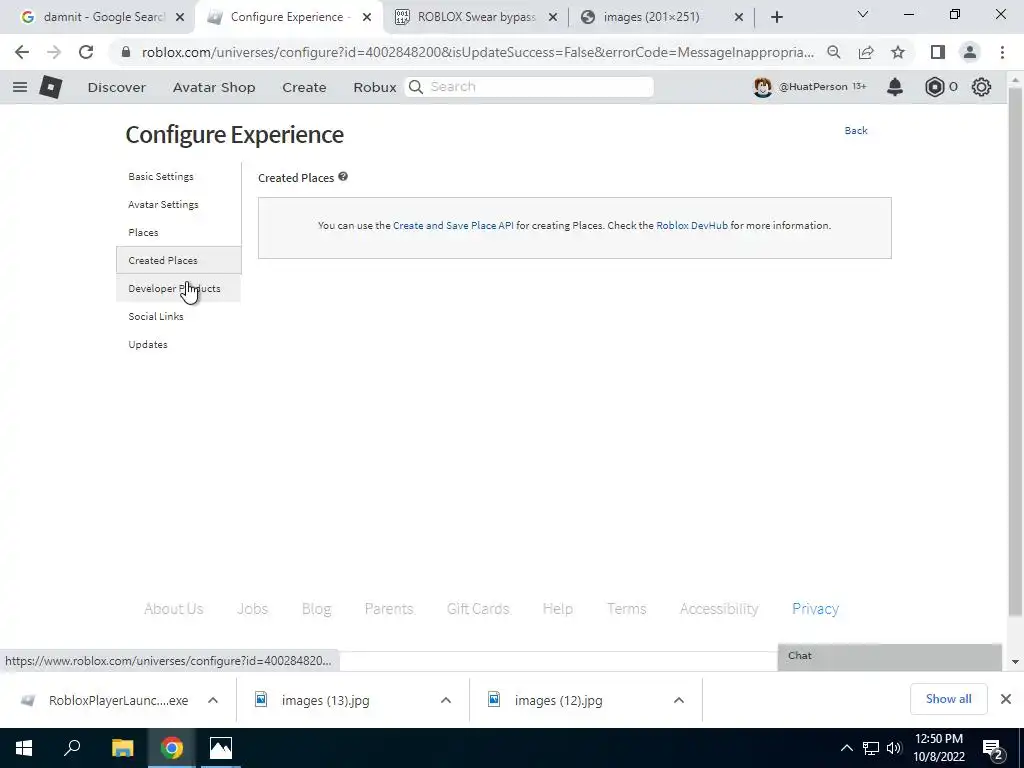
Task: Go back with the browser back arrow
Action: pyautogui.click(x=22, y=52)
